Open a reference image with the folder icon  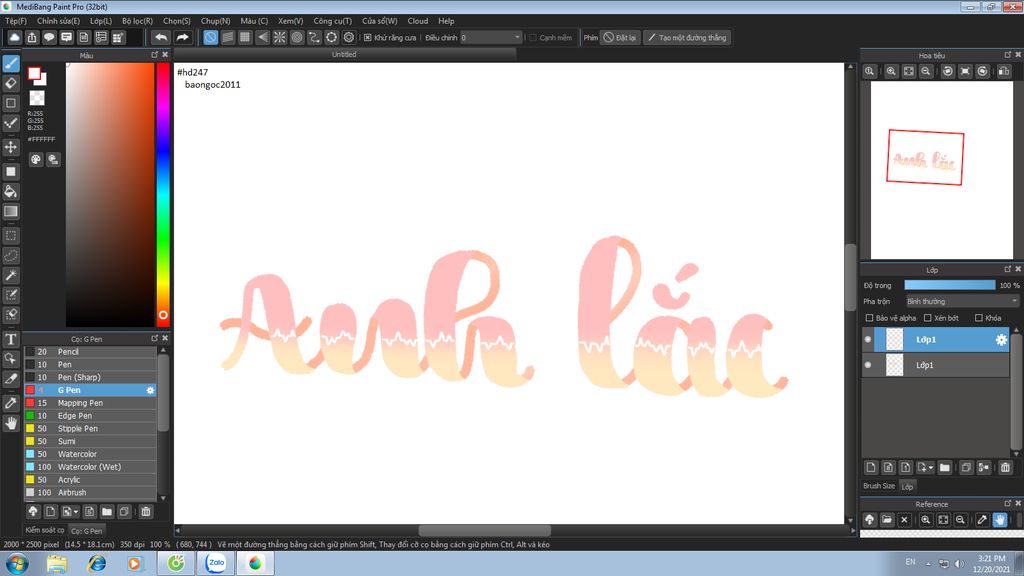point(887,520)
